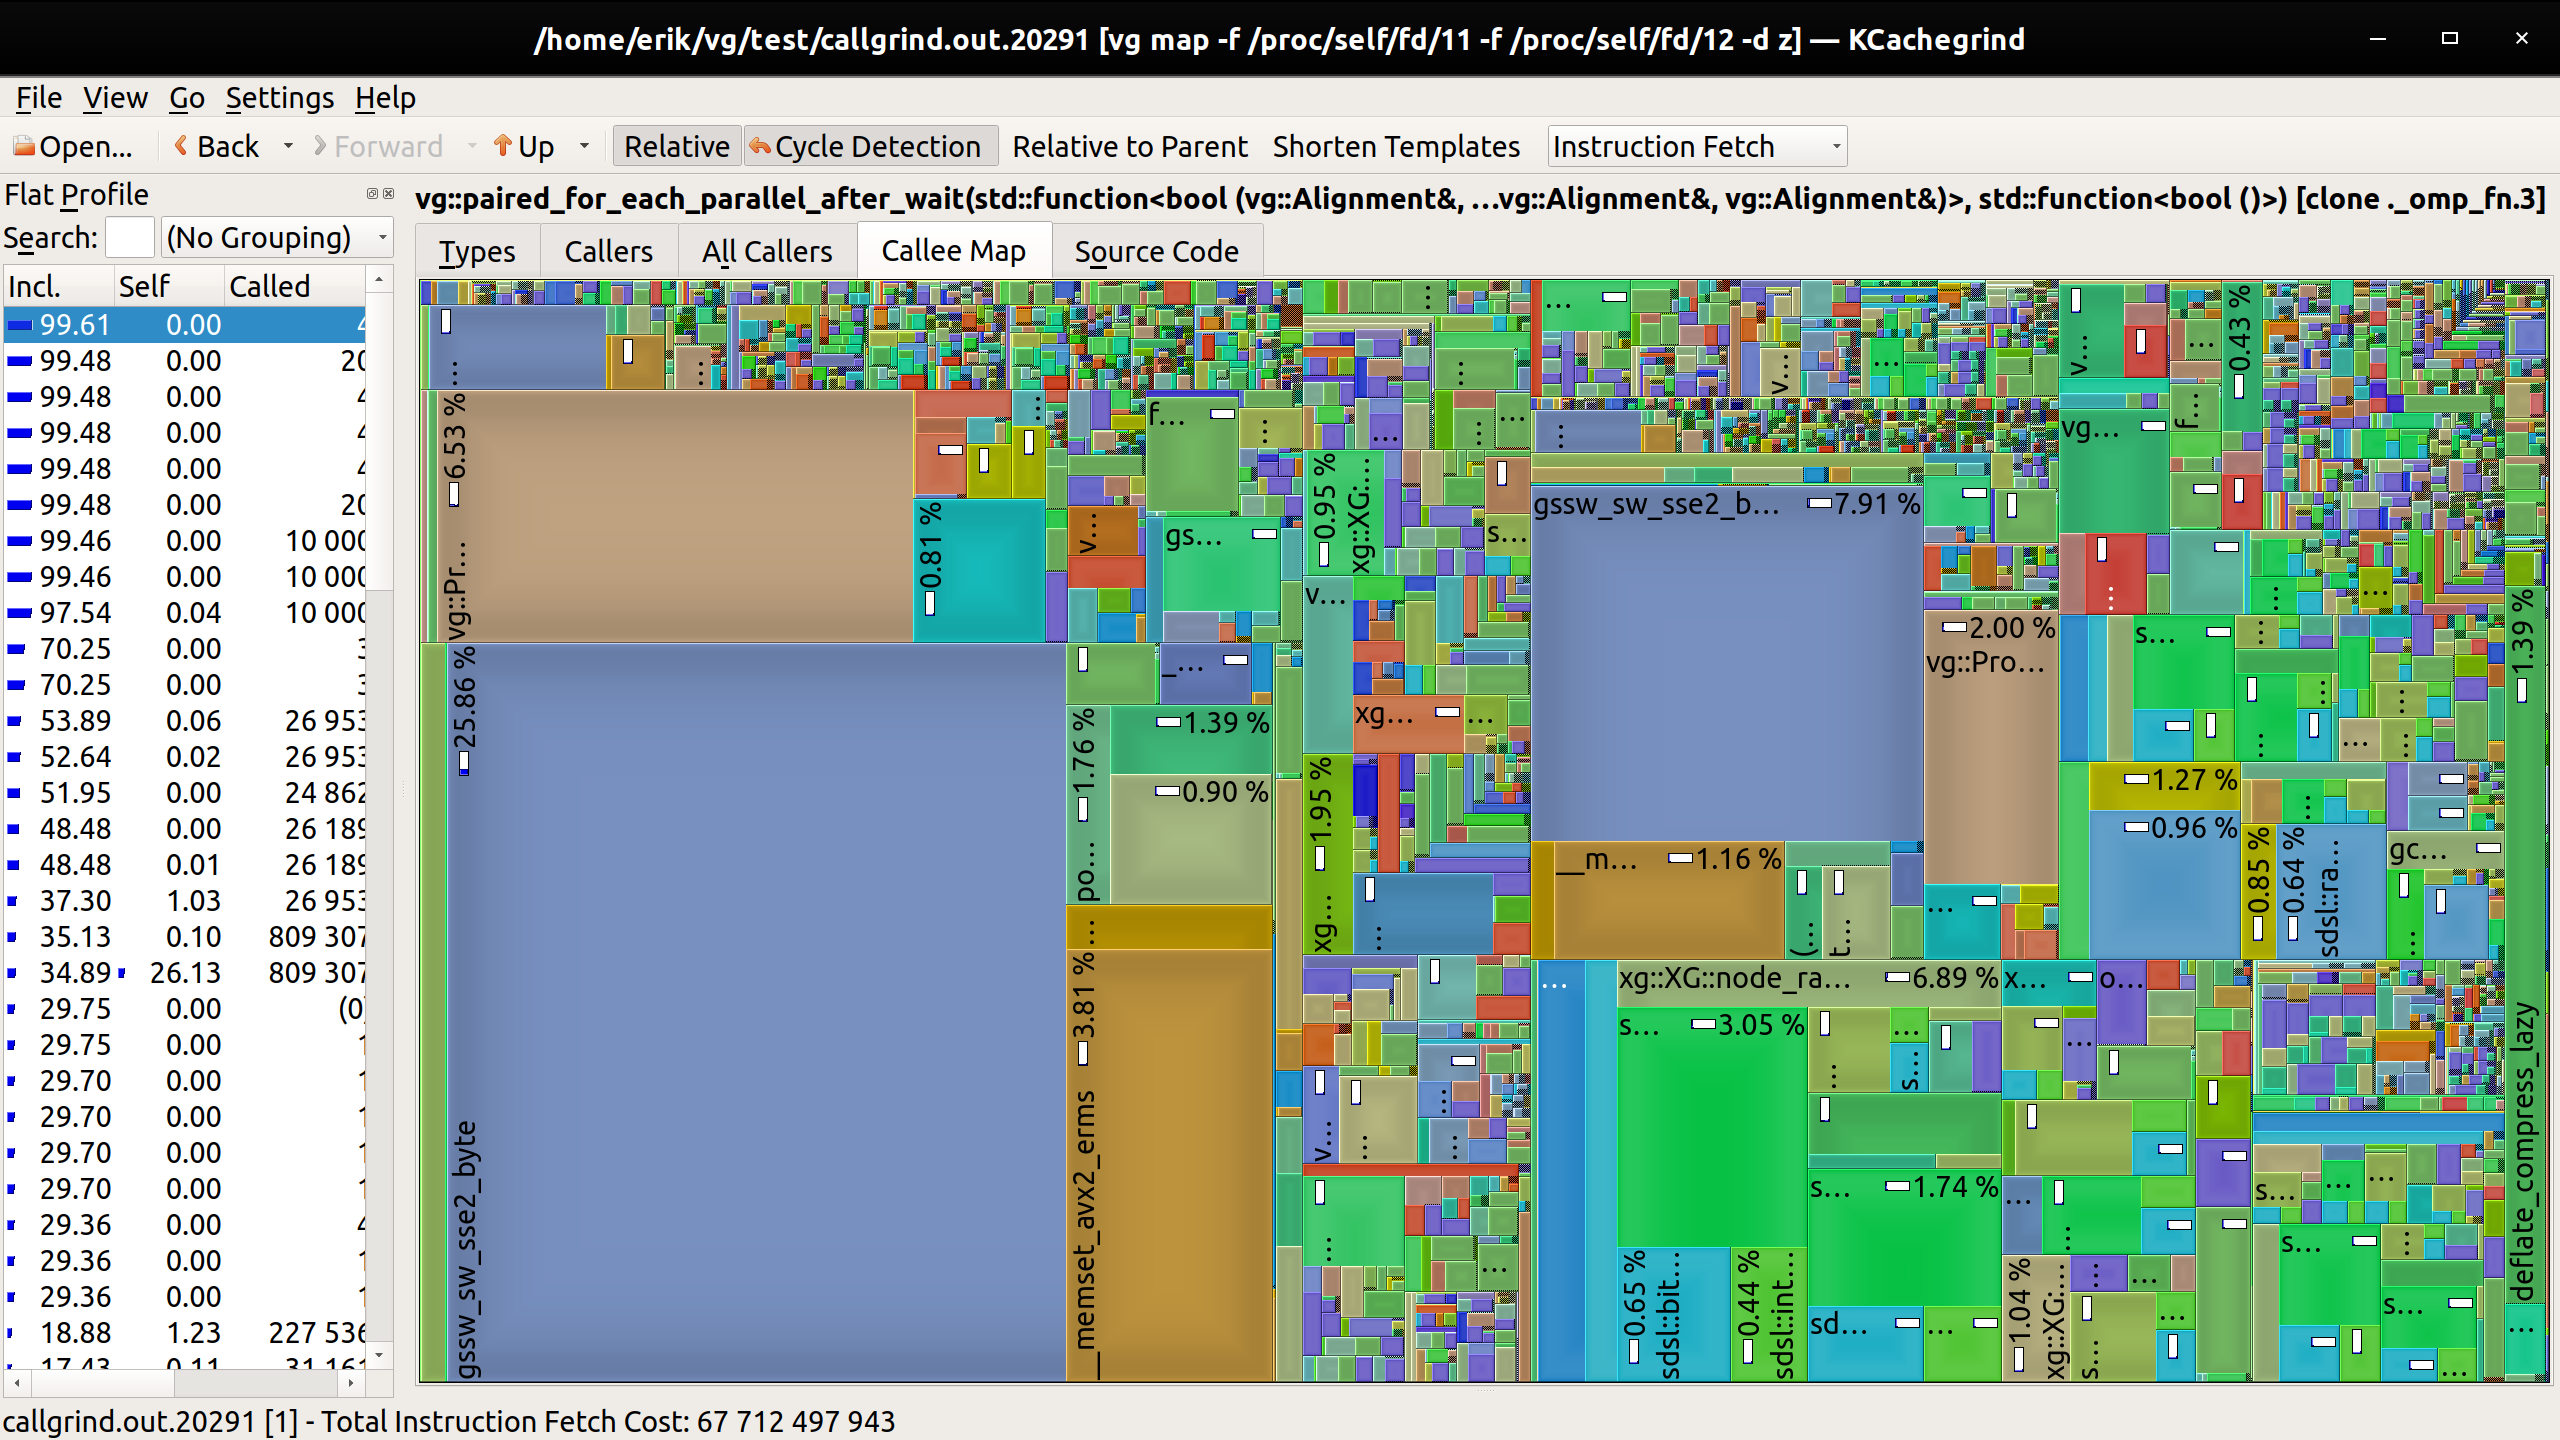Enable Relative to Parent mode
The width and height of the screenshot is (2560, 1440).
(1130, 146)
